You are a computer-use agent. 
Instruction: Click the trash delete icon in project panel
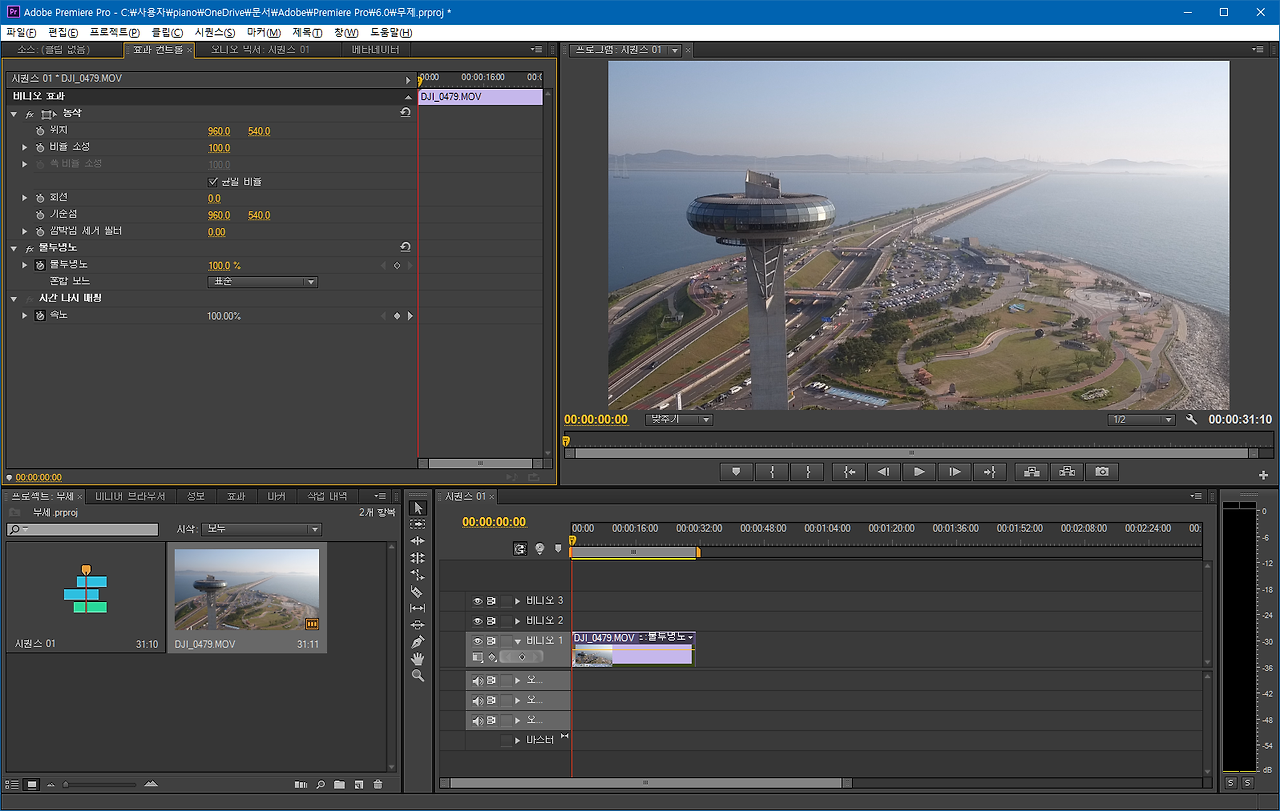(x=377, y=785)
